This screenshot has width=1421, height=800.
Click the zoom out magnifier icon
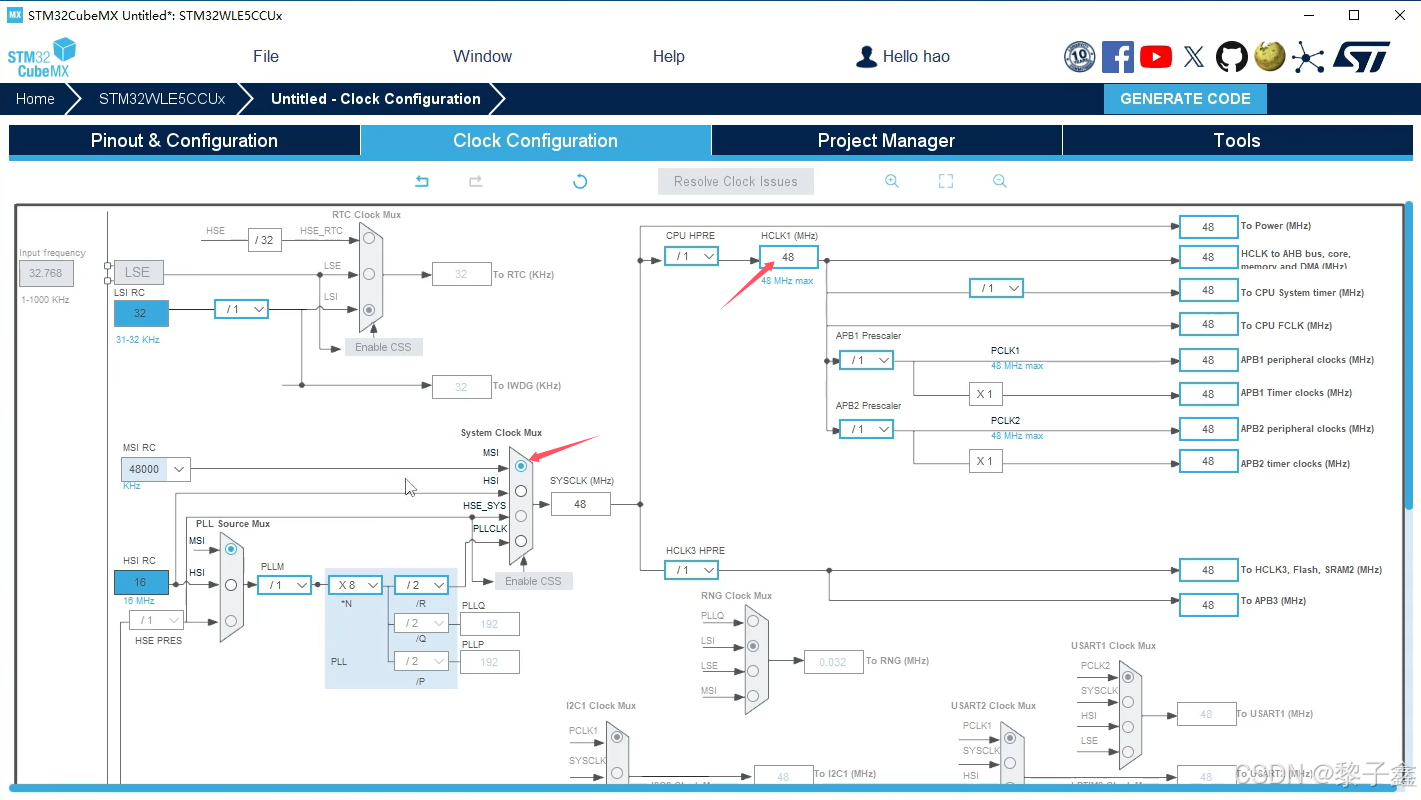[x=999, y=181]
